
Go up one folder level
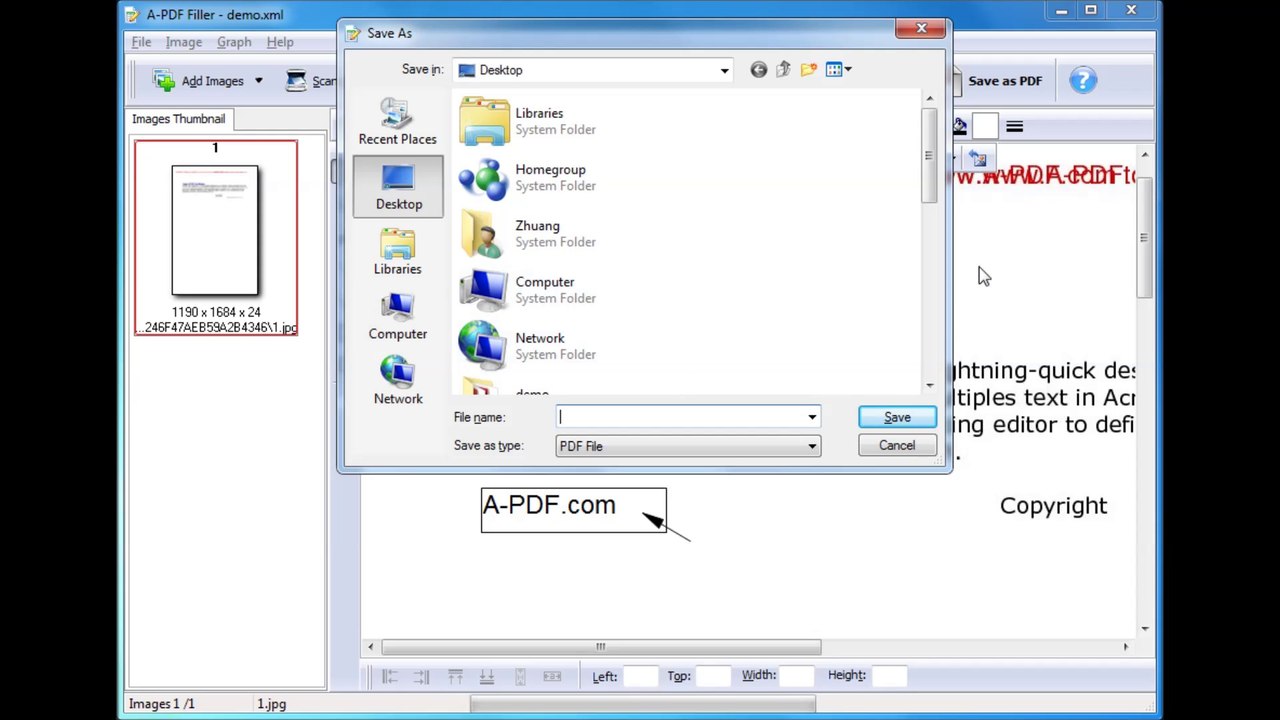pyautogui.click(x=783, y=70)
